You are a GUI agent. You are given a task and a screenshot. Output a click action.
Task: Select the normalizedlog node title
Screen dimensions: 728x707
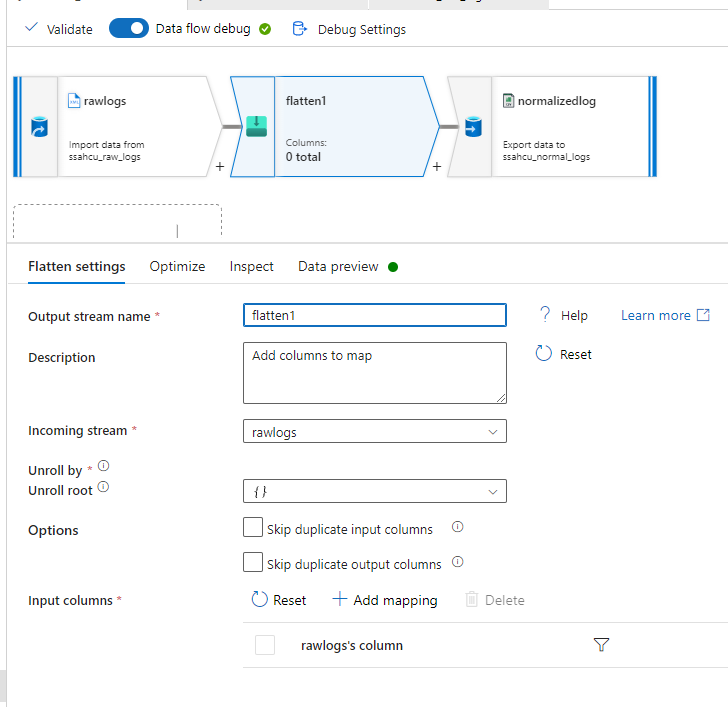click(557, 101)
